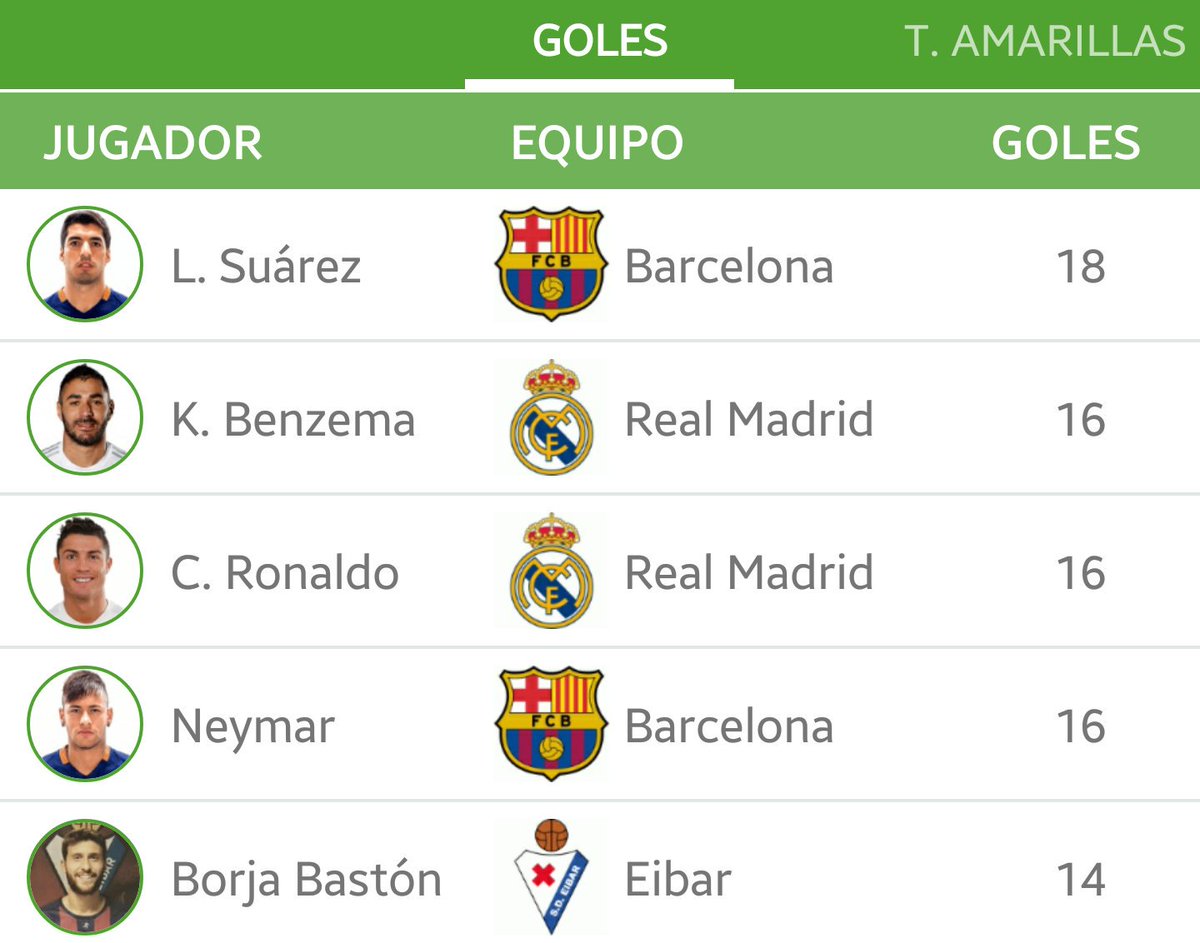Open the Borja Bastón name link

(306, 879)
